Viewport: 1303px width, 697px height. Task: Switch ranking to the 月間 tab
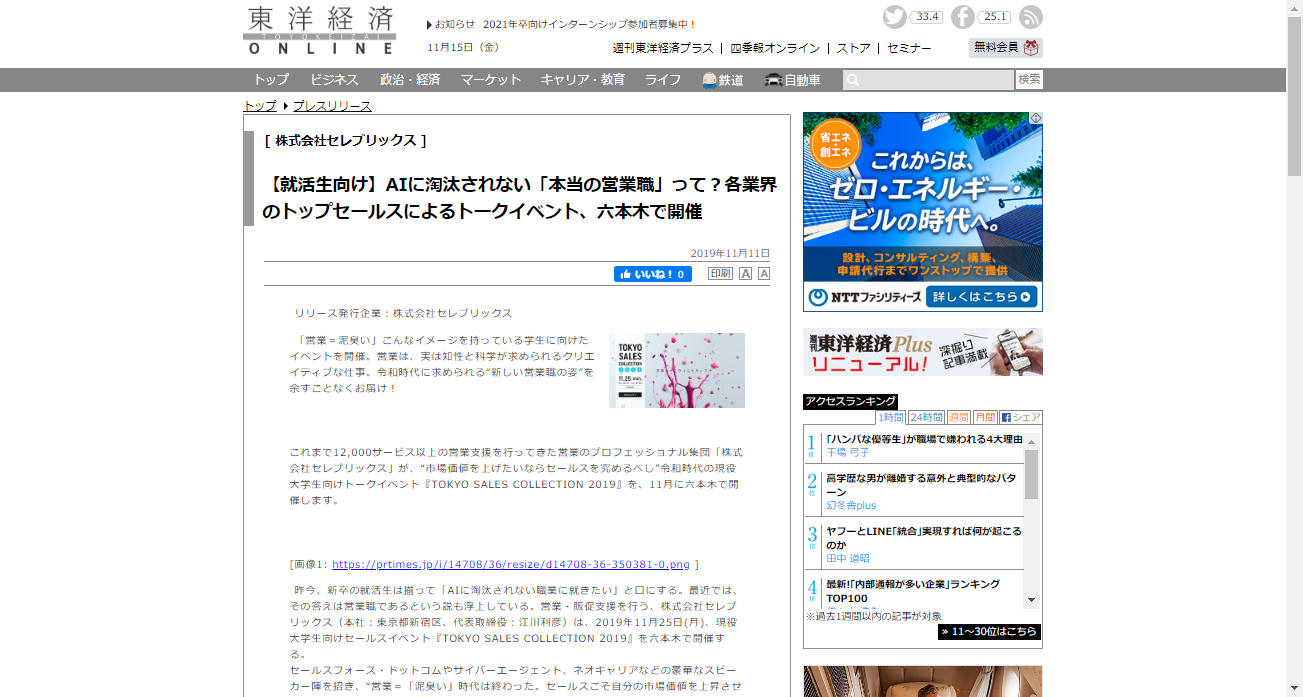point(985,417)
